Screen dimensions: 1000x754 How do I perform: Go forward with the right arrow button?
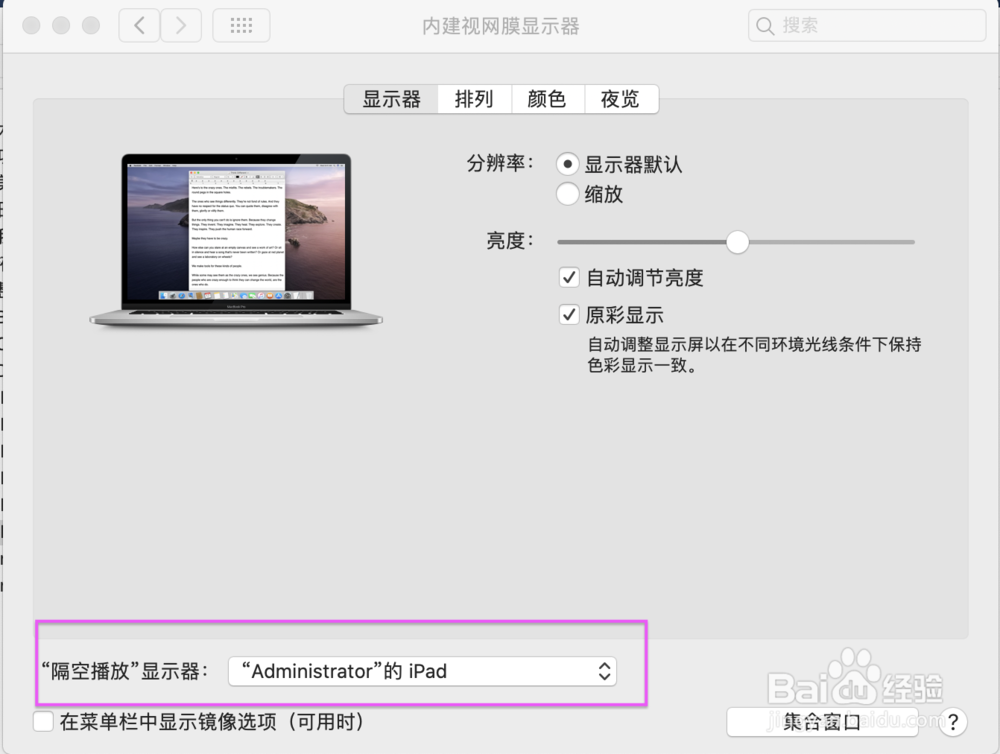coord(181,26)
